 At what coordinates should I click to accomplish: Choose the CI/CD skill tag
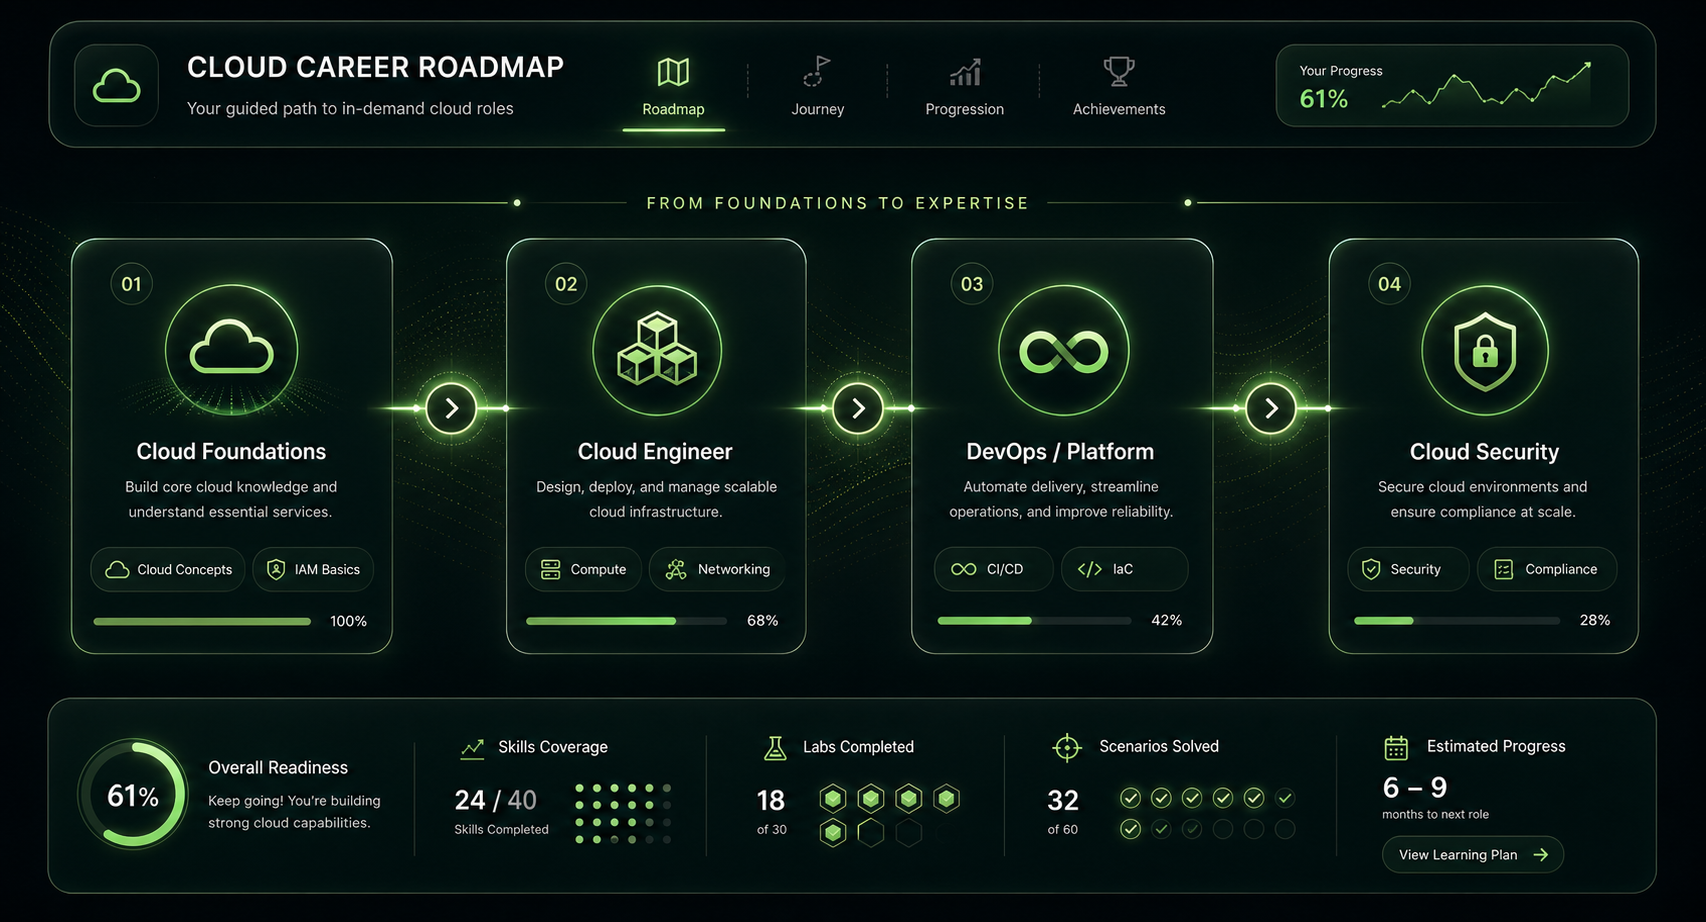click(x=993, y=569)
